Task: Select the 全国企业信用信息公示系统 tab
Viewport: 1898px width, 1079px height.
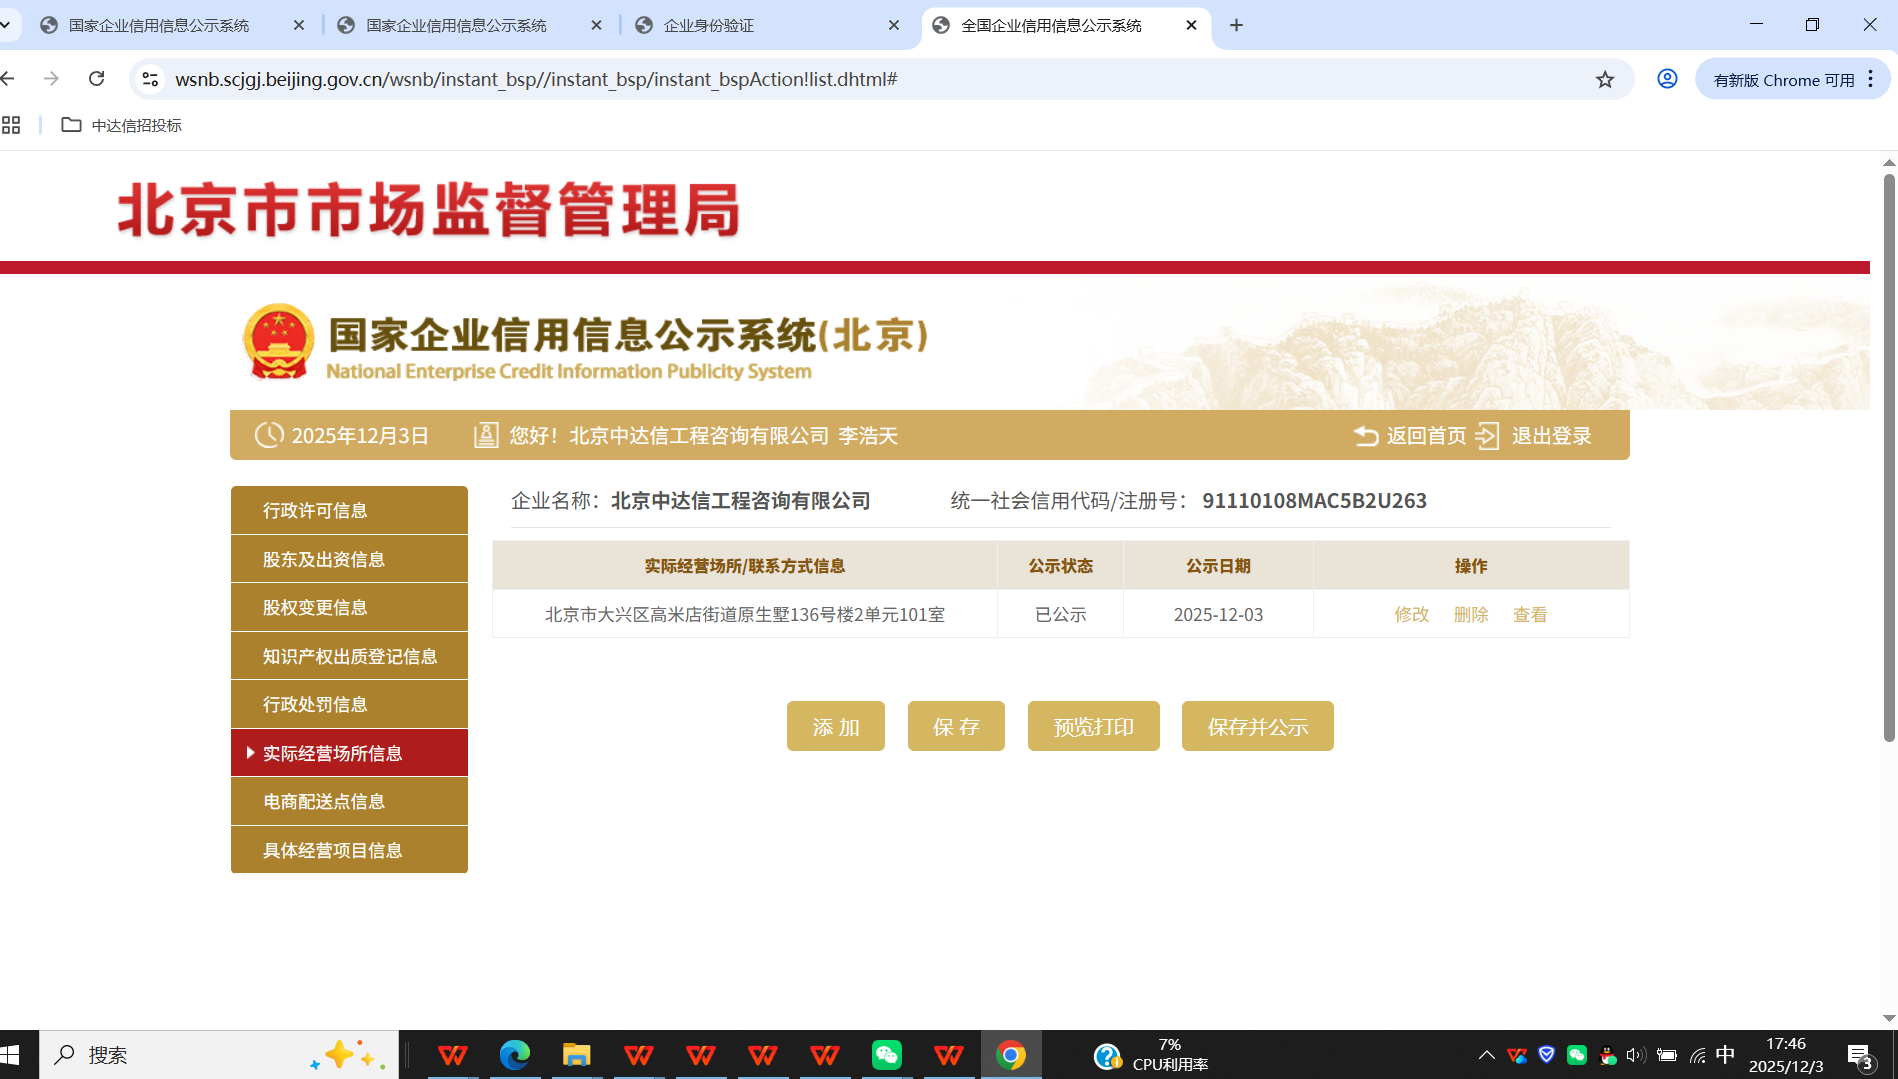Action: 1066,25
